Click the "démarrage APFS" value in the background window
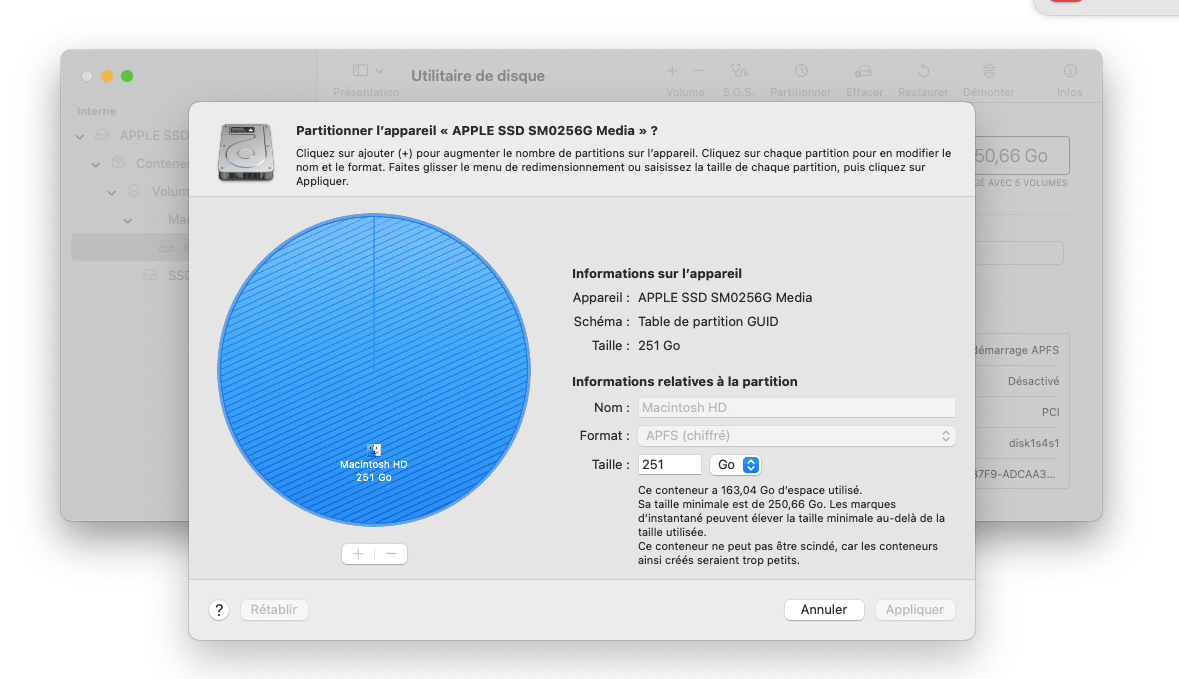This screenshot has width=1179, height=679. tap(1017, 350)
